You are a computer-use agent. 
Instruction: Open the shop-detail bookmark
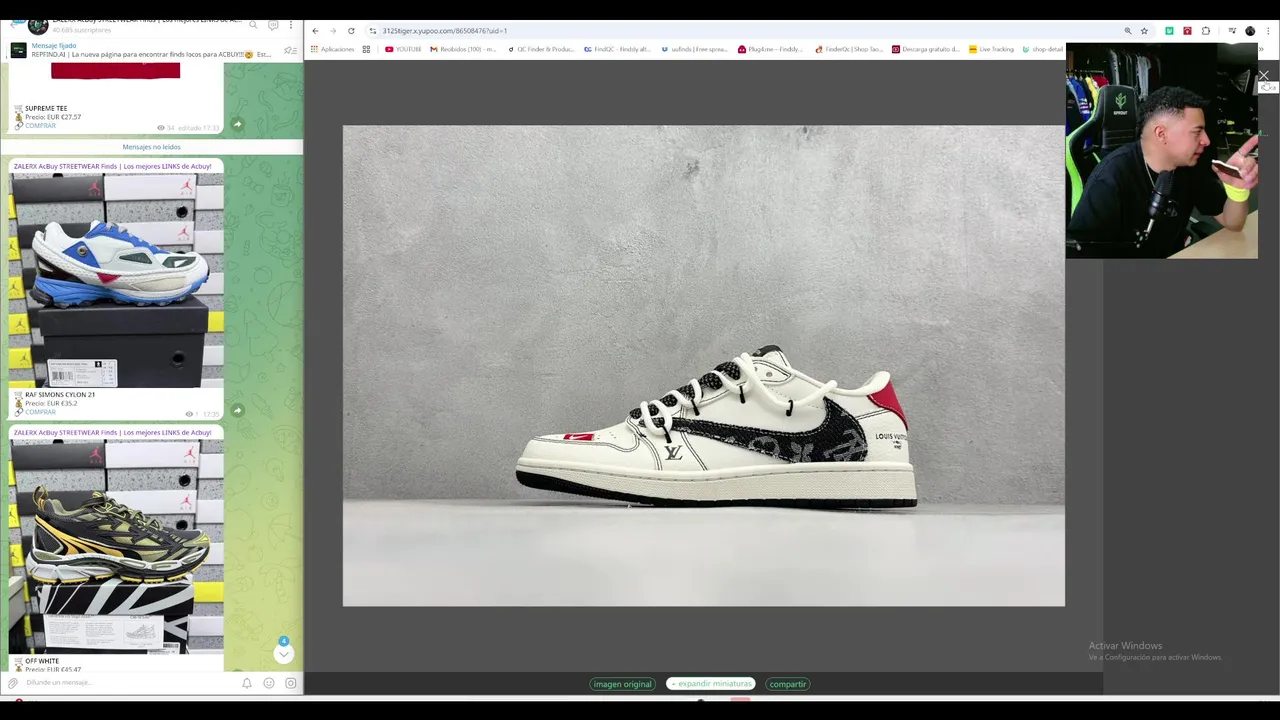[1043, 49]
